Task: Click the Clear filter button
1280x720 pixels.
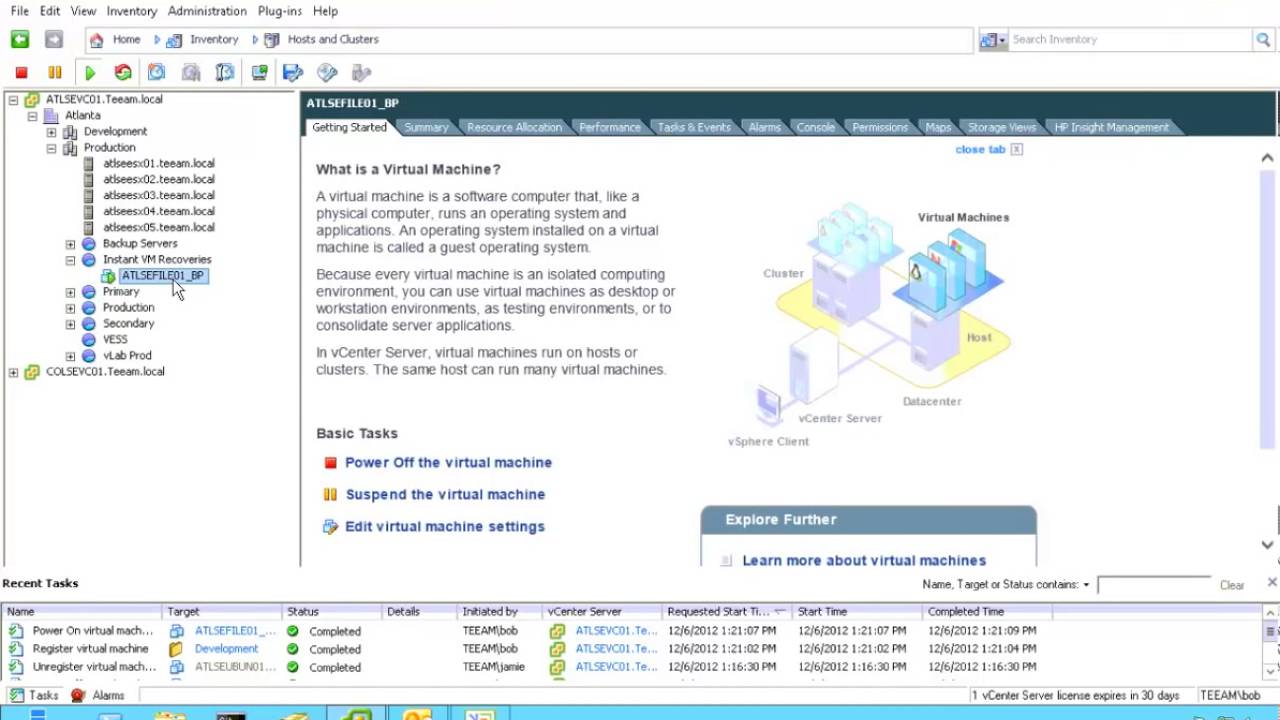Action: [1232, 585]
